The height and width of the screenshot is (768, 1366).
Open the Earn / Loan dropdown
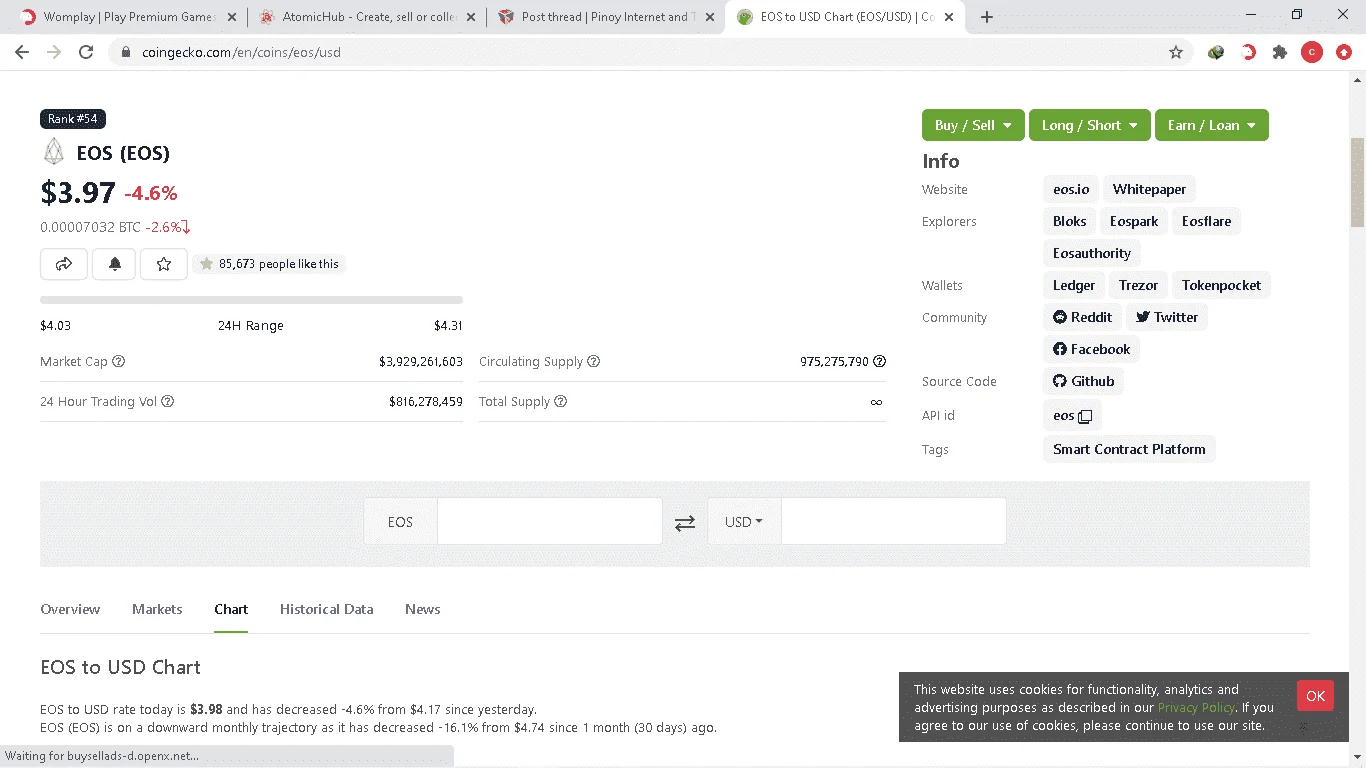(x=1212, y=125)
